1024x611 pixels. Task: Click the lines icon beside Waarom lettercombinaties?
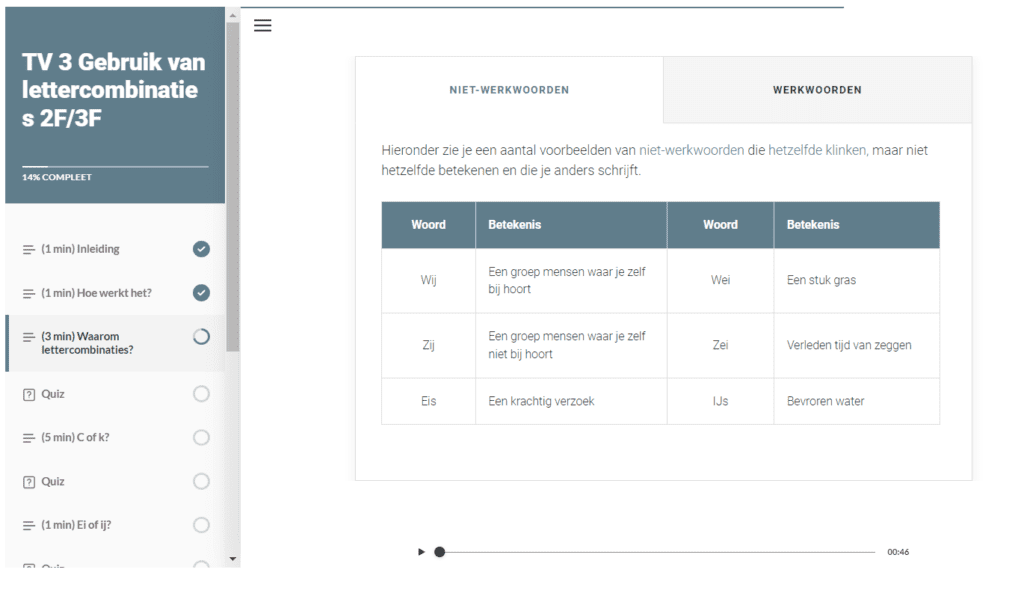point(29,337)
